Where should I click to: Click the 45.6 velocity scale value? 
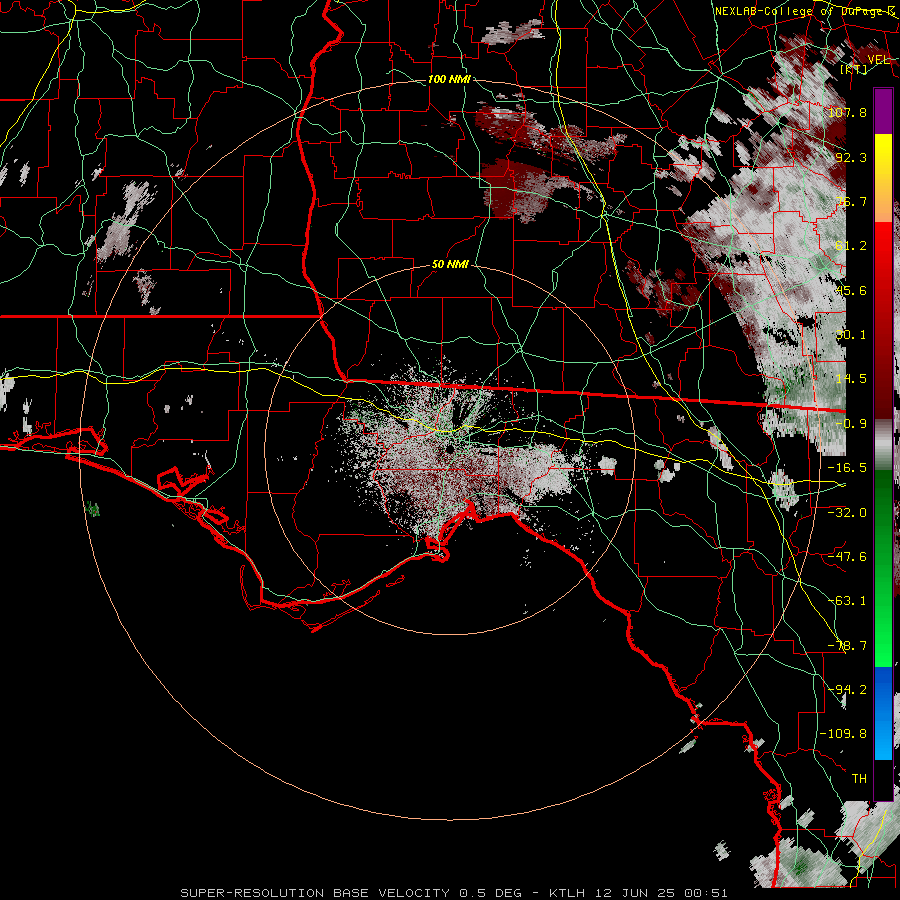(851, 290)
